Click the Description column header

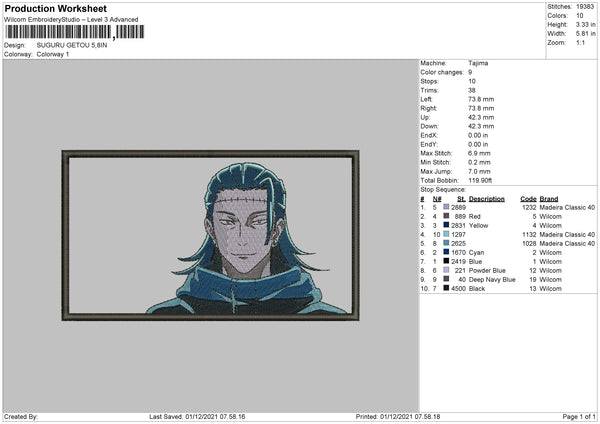pyautogui.click(x=486, y=199)
